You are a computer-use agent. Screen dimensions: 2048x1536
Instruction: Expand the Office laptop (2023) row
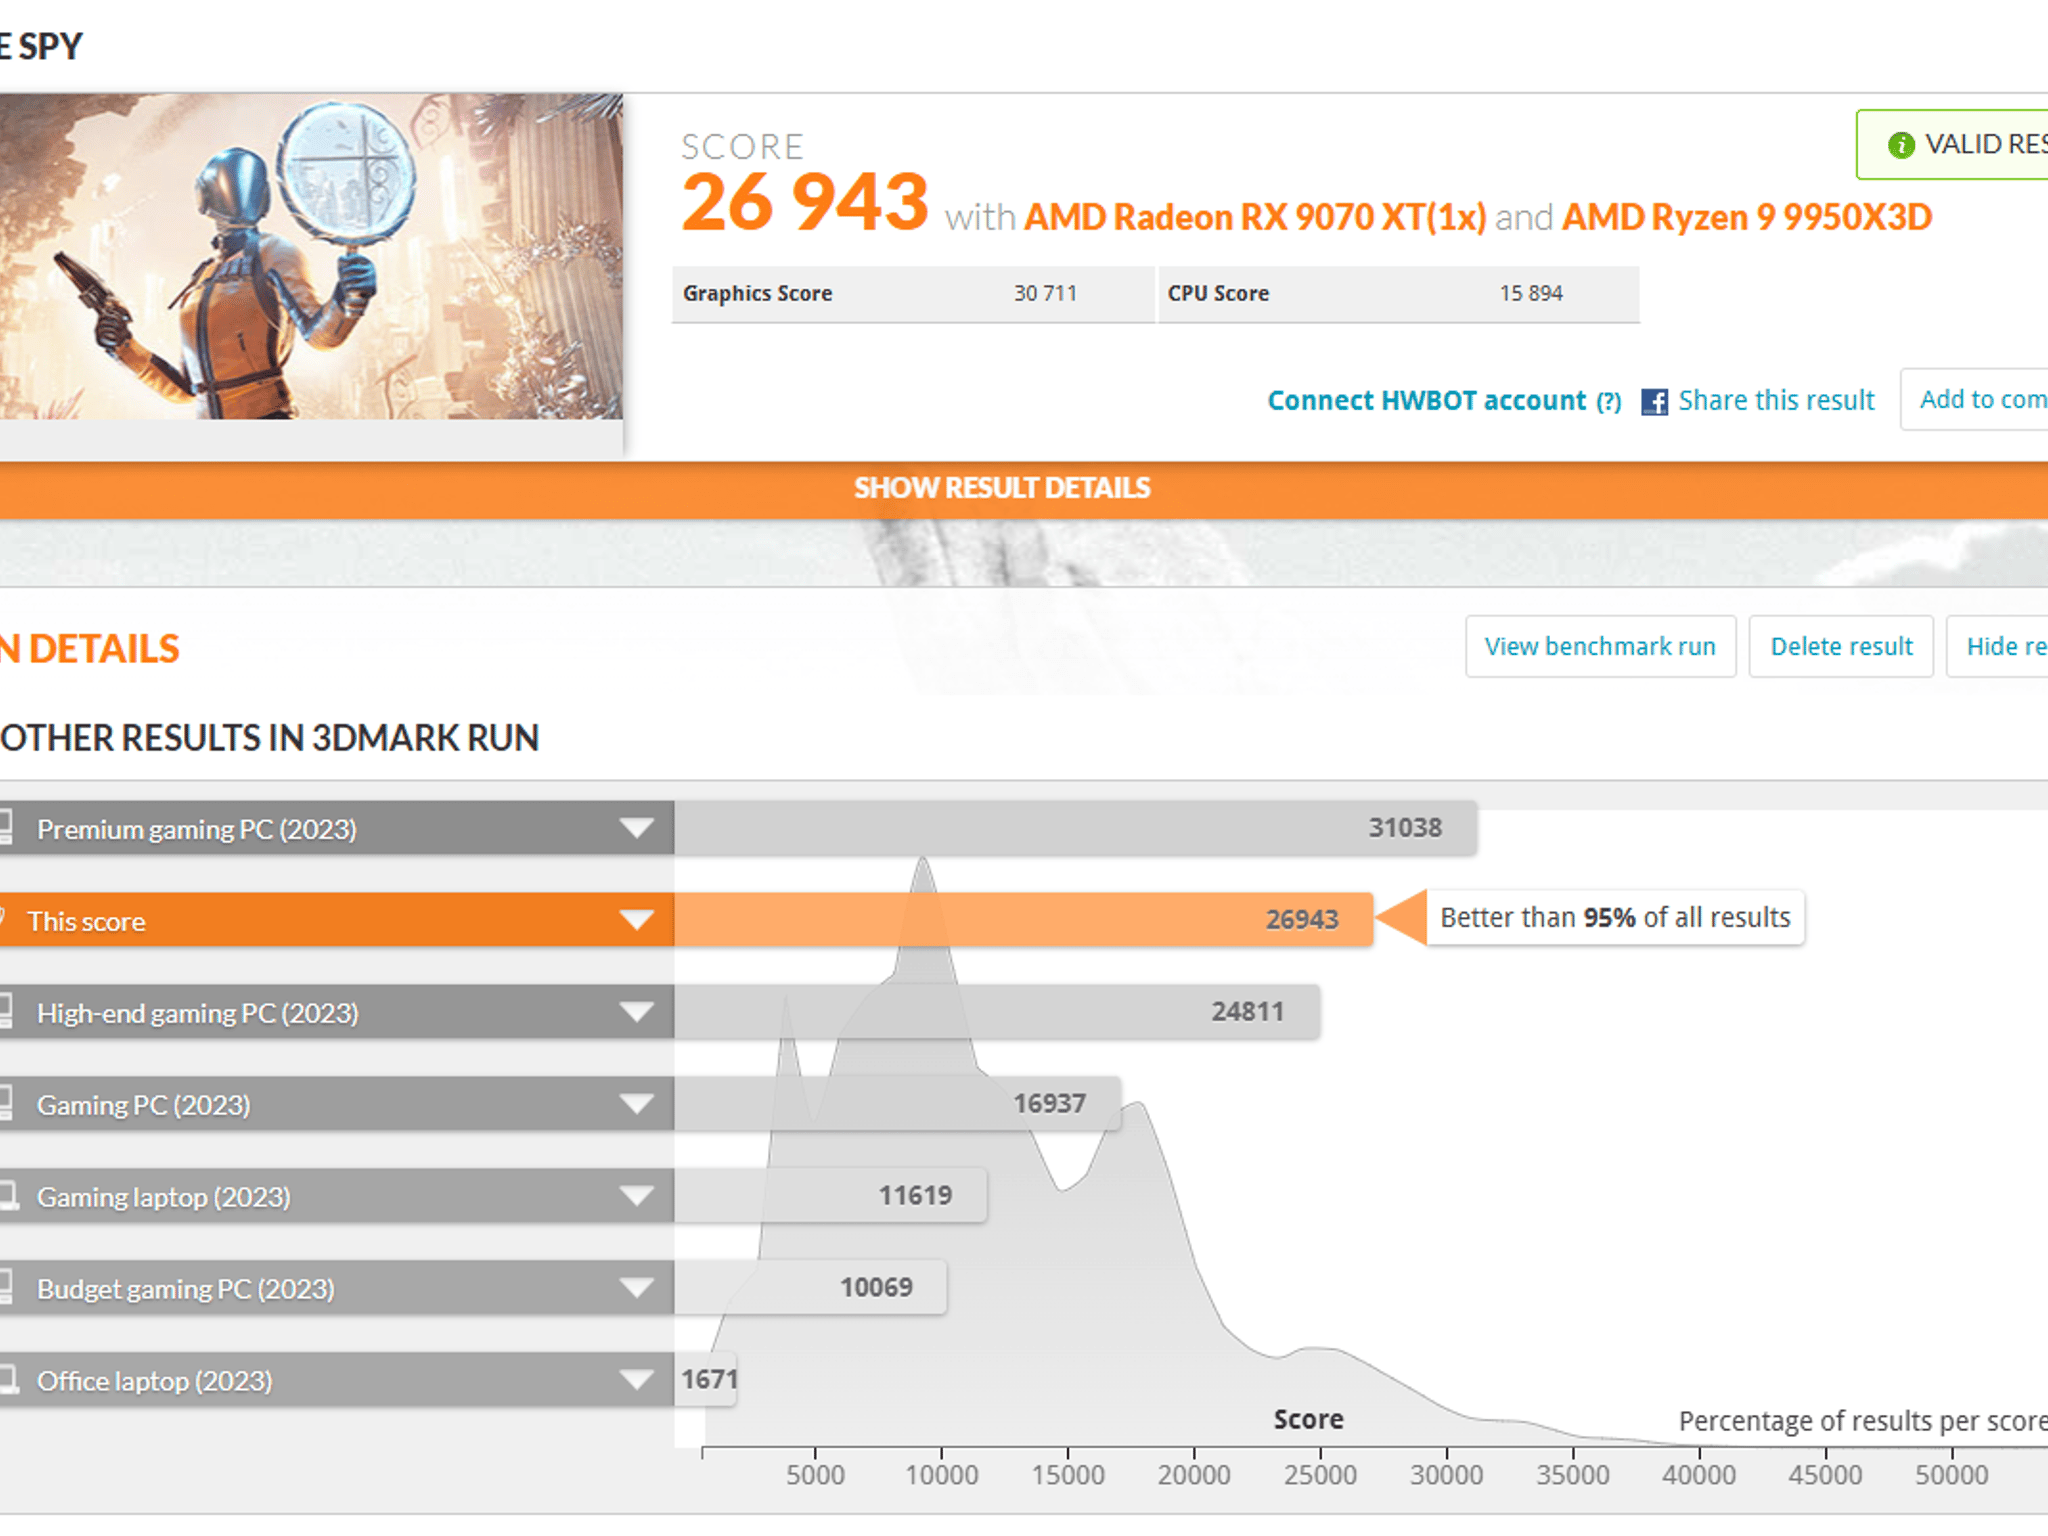[636, 1380]
